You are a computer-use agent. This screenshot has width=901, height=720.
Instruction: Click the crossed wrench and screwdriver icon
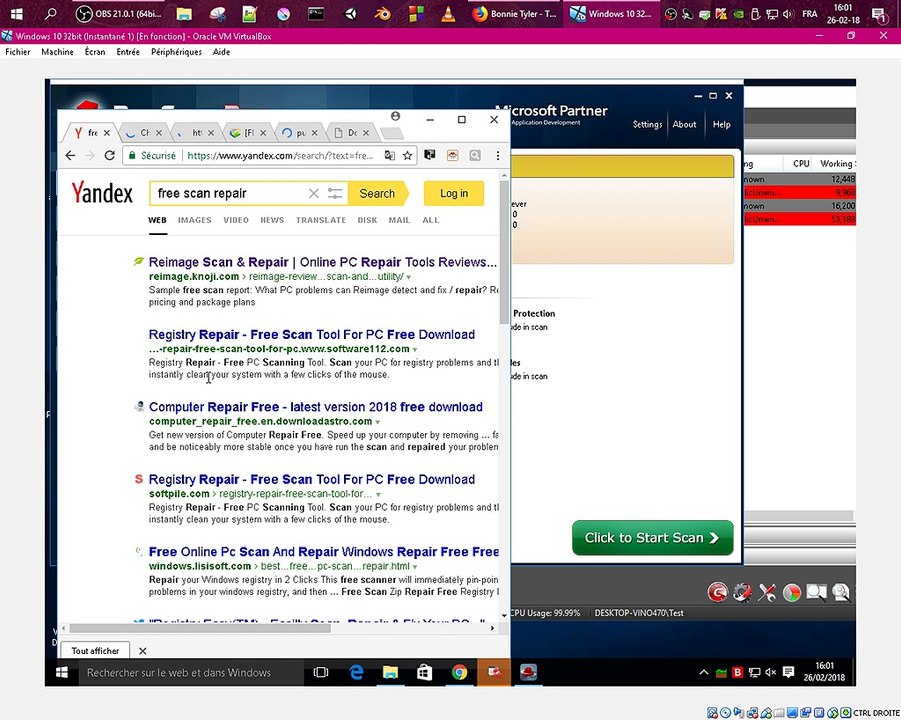[x=767, y=592]
